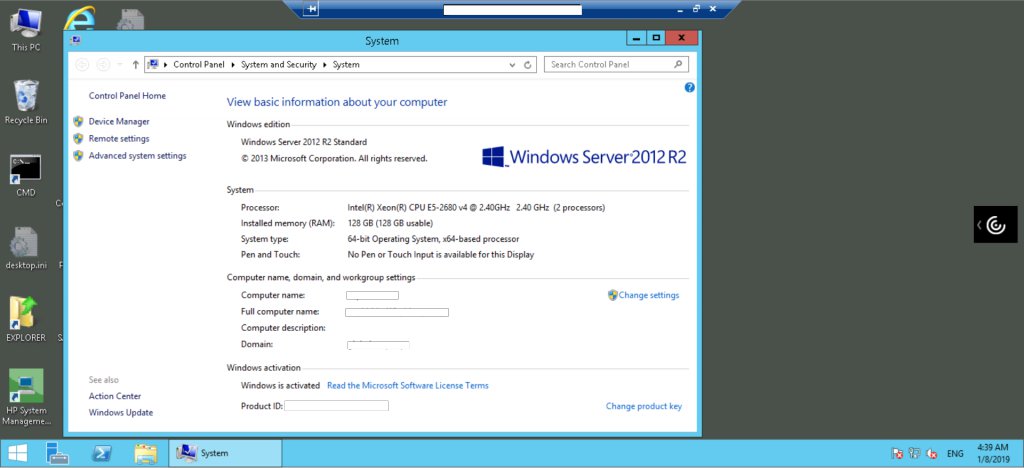This screenshot has height=468, width=1024.
Task: Expand arrow after System and Security breadcrumb
Action: [325, 65]
